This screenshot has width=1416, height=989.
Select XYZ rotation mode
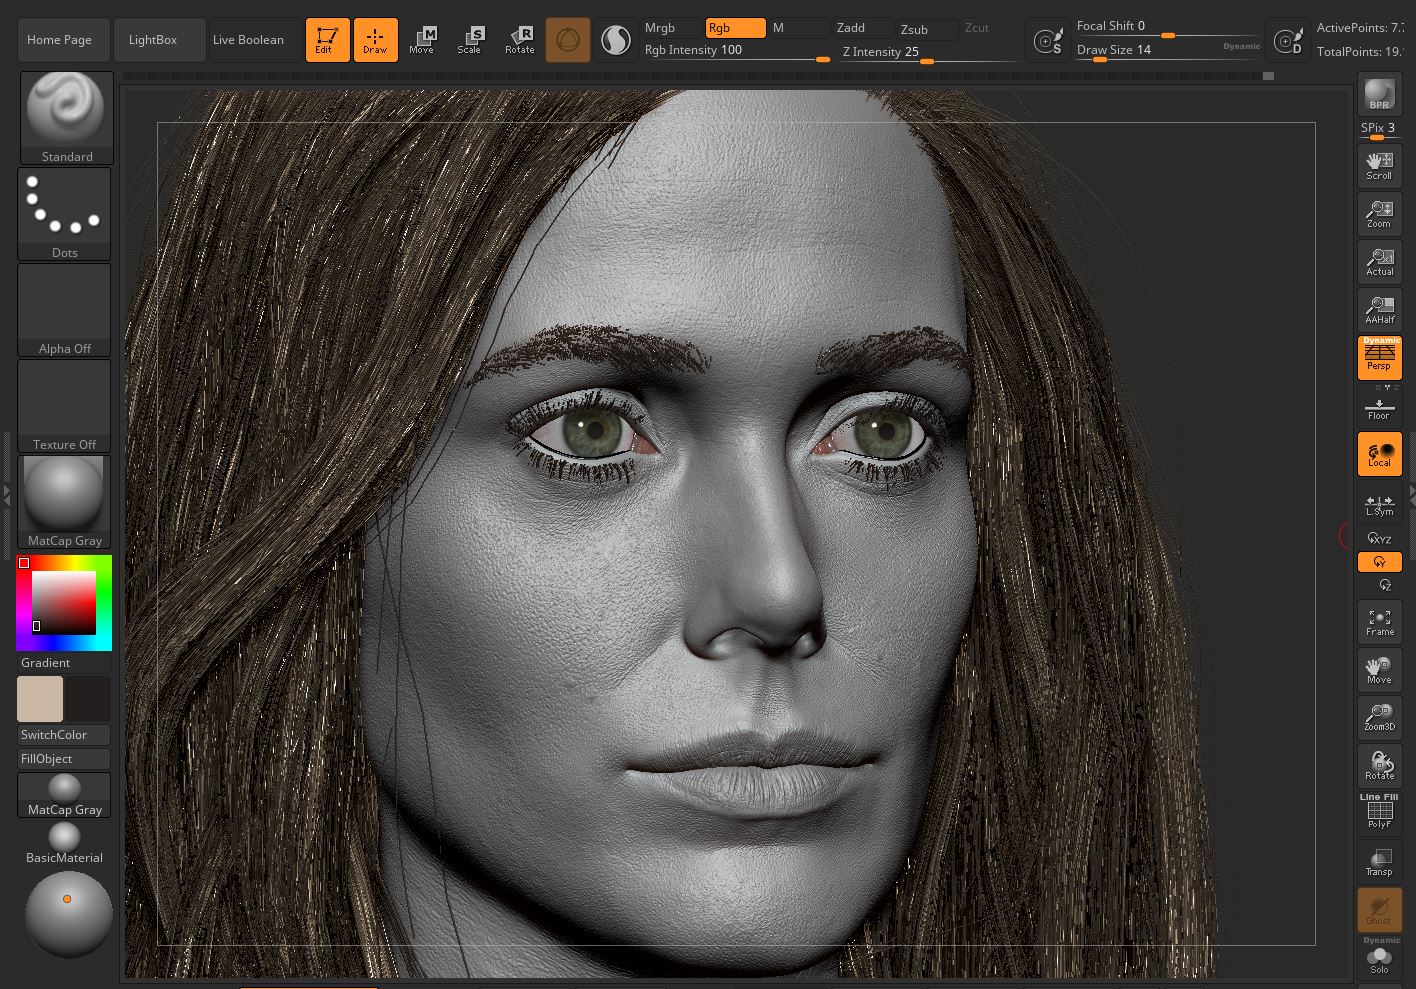click(1380, 539)
